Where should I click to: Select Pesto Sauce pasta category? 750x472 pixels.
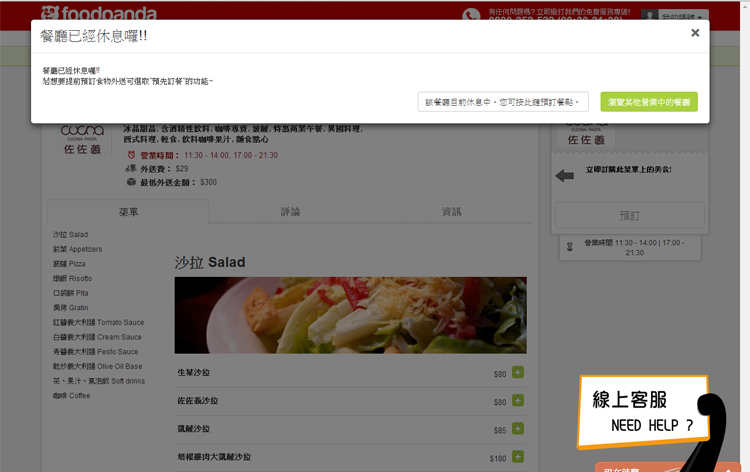pos(95,351)
